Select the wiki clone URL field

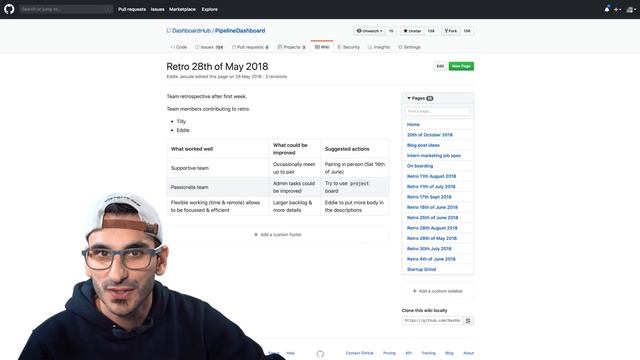pos(432,320)
